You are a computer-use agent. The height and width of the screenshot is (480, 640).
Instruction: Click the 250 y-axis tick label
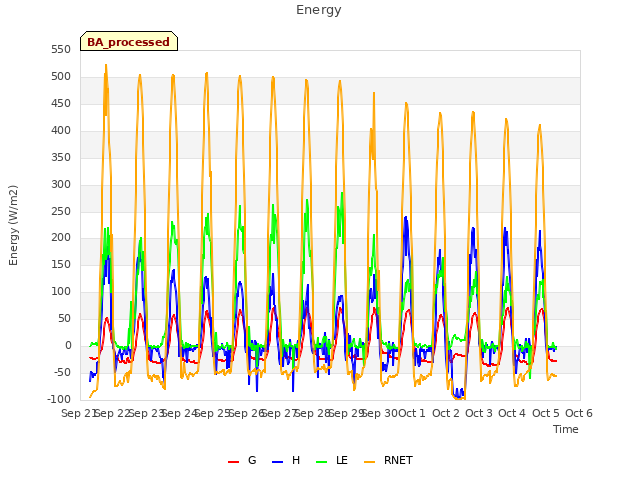[61, 211]
